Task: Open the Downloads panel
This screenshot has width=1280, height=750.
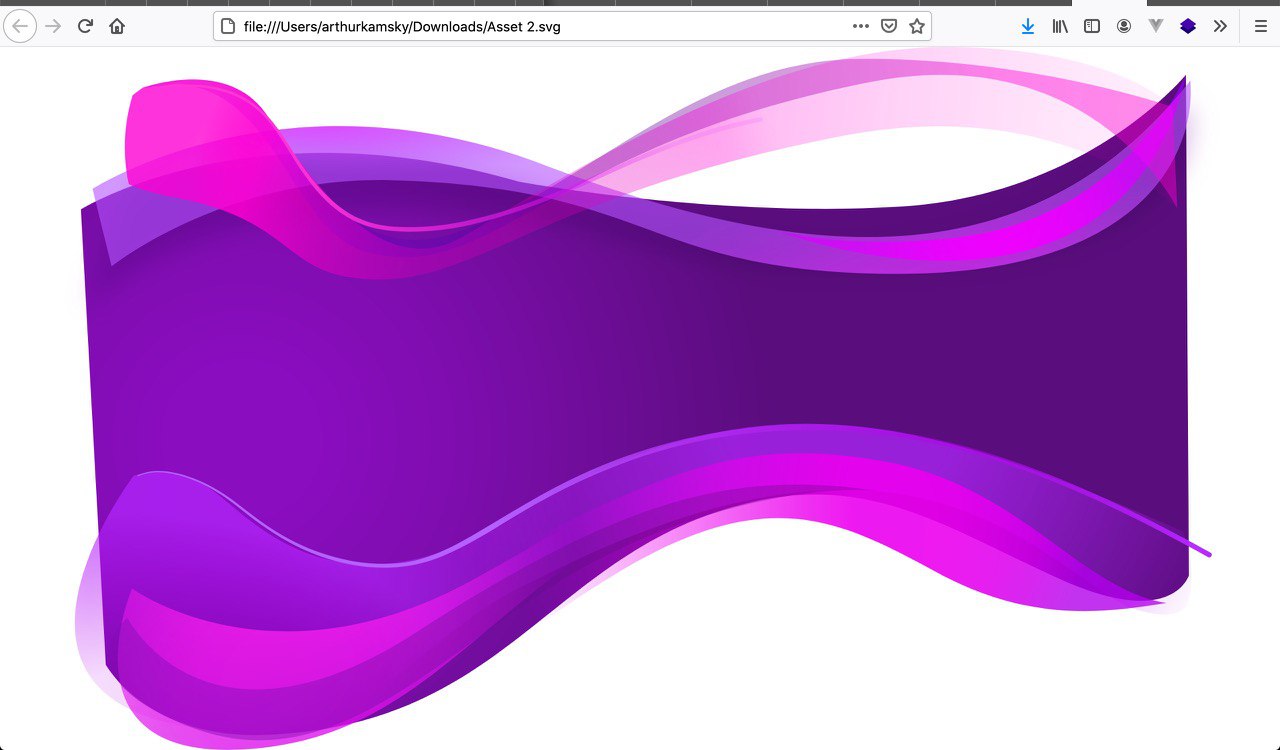Action: (x=1028, y=26)
